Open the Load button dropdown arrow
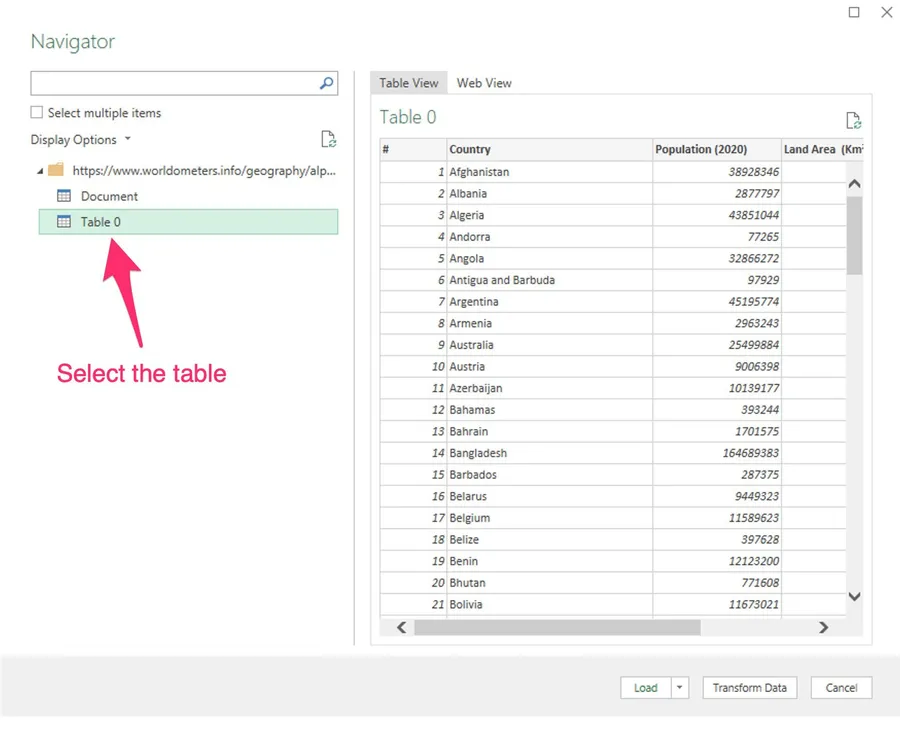Viewport: 900px width, 738px height. click(x=680, y=688)
